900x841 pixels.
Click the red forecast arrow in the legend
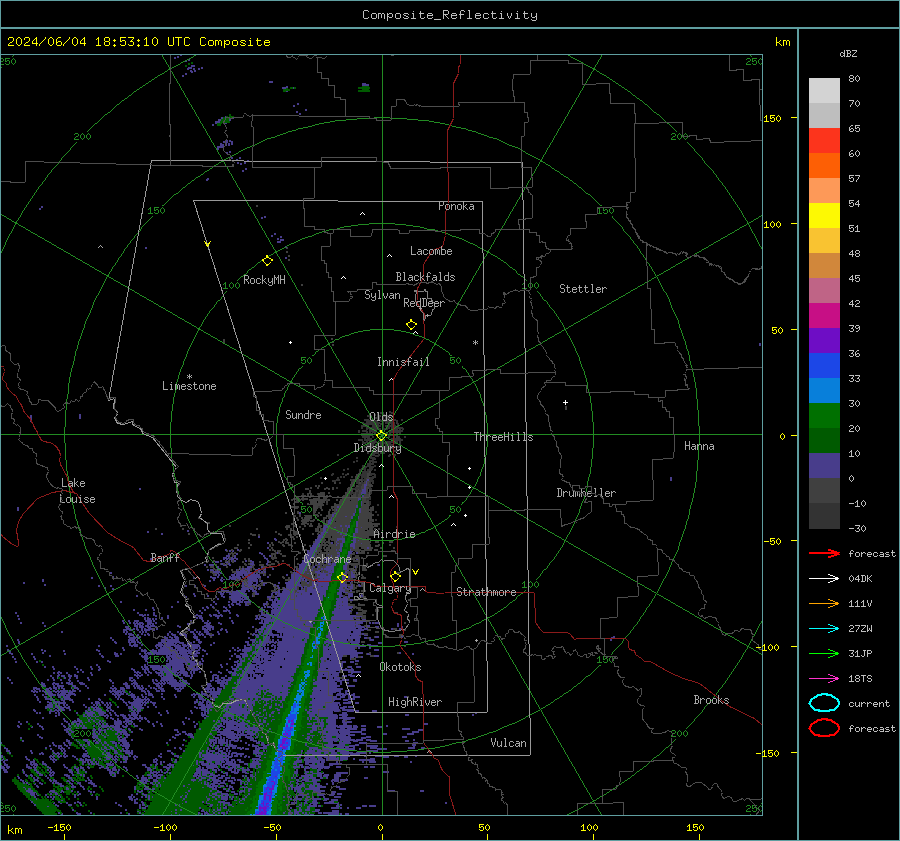(824, 553)
